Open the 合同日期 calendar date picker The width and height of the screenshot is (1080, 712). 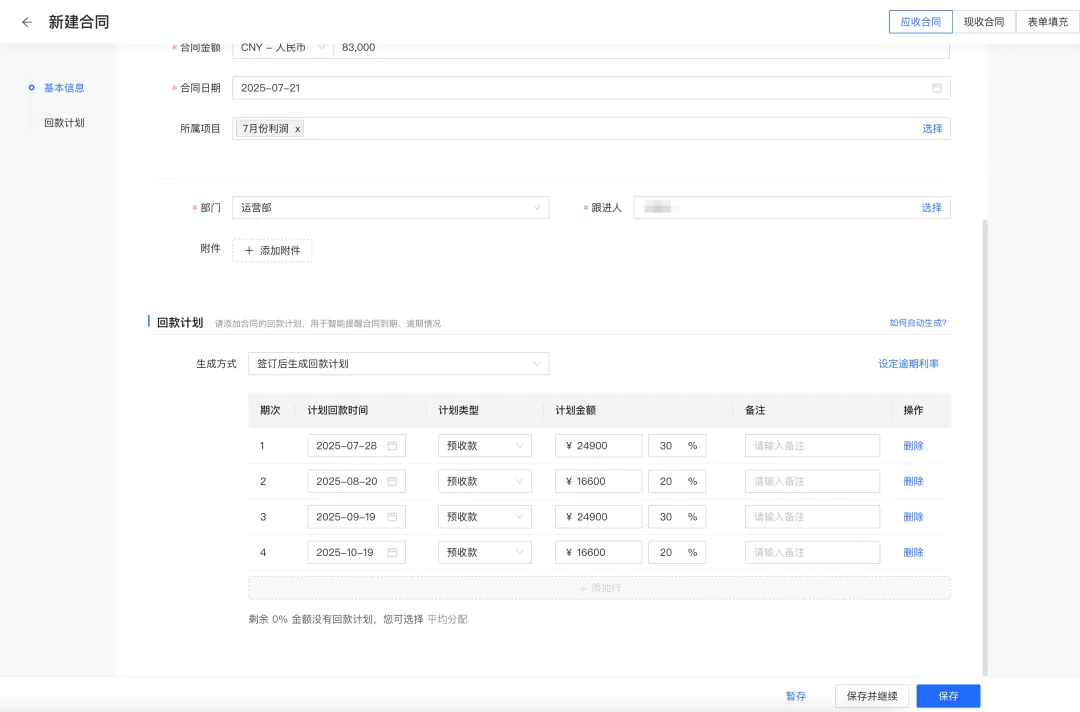(x=936, y=88)
